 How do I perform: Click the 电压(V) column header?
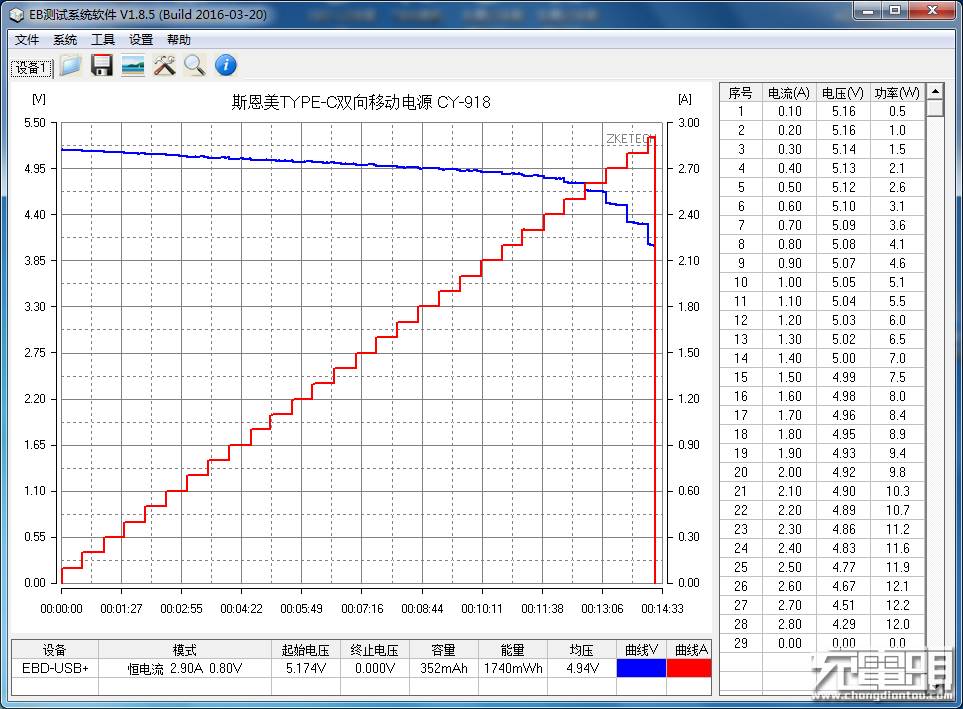(x=843, y=93)
